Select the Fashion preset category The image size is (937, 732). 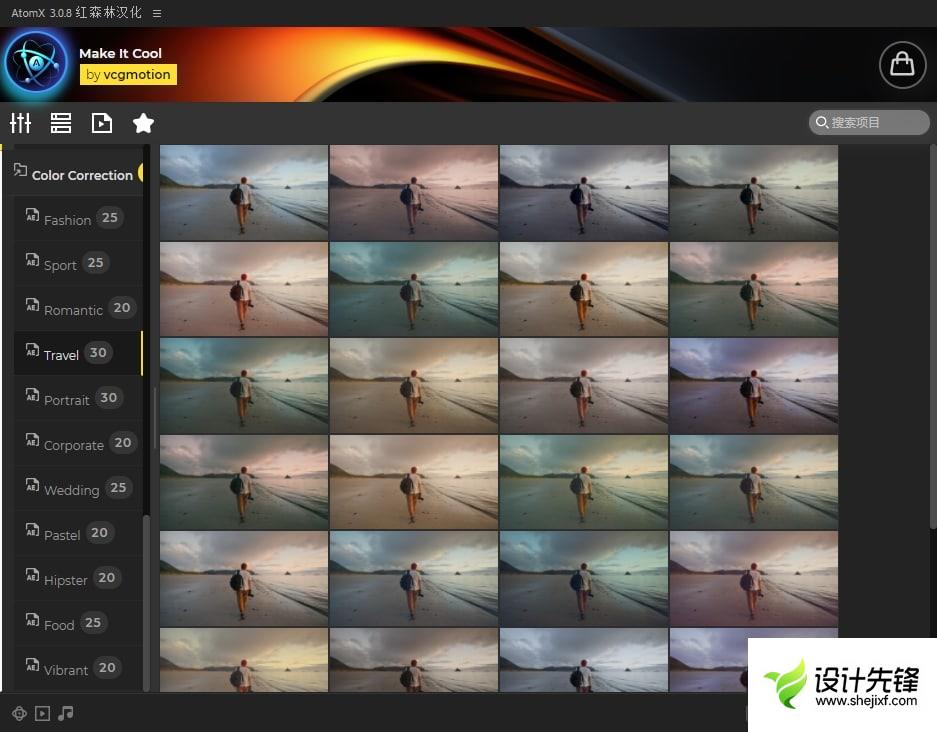click(x=67, y=219)
